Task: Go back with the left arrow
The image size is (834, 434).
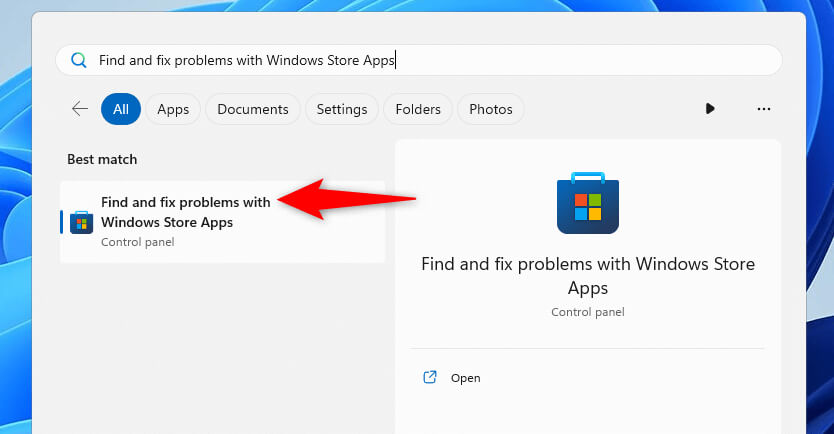Action: point(80,109)
